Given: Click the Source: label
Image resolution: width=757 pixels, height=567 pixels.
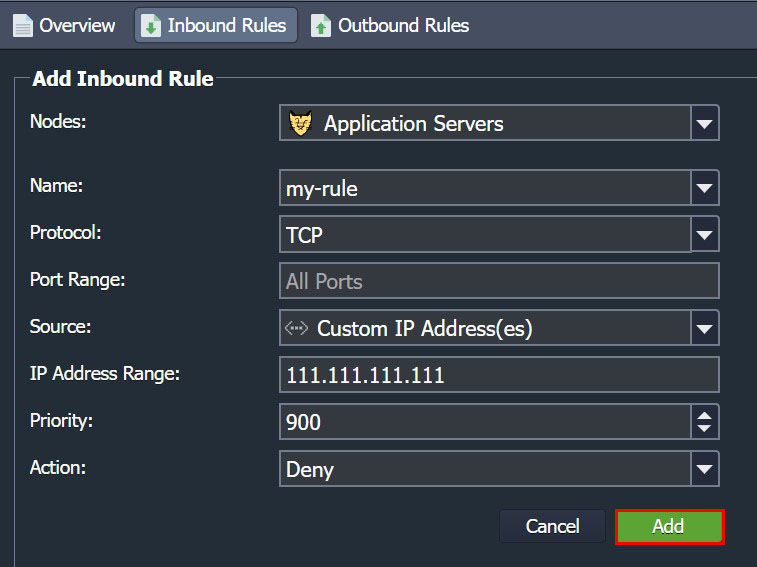Looking at the screenshot, I should (x=60, y=326).
